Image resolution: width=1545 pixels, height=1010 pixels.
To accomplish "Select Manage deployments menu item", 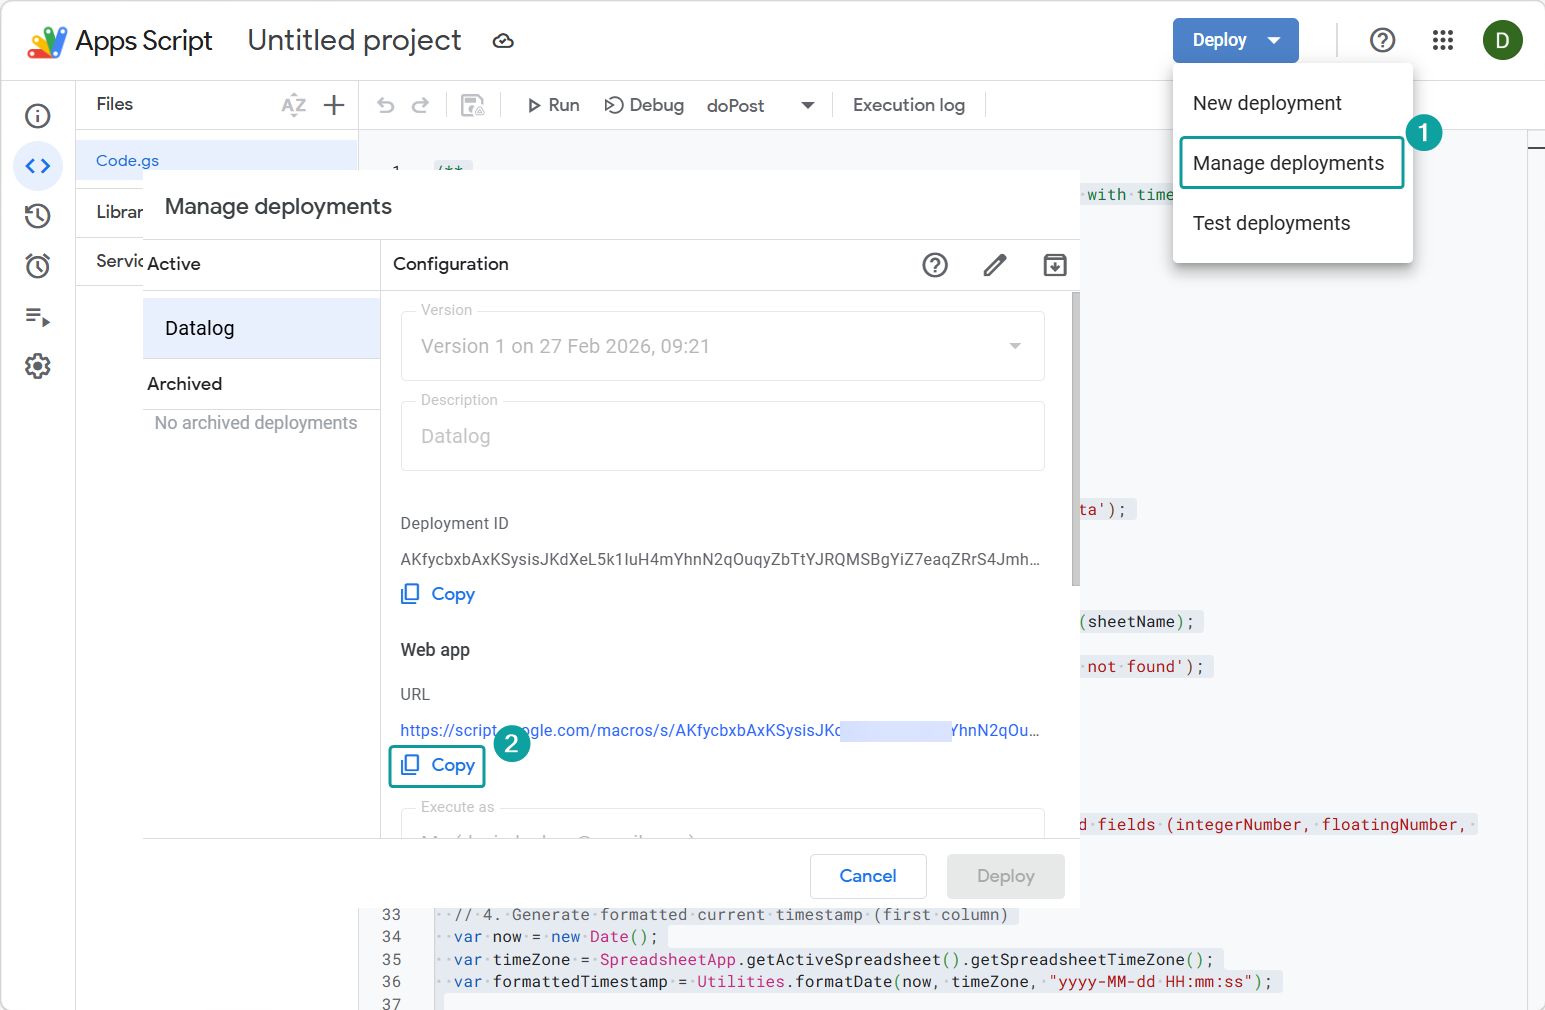I will 1290,163.
